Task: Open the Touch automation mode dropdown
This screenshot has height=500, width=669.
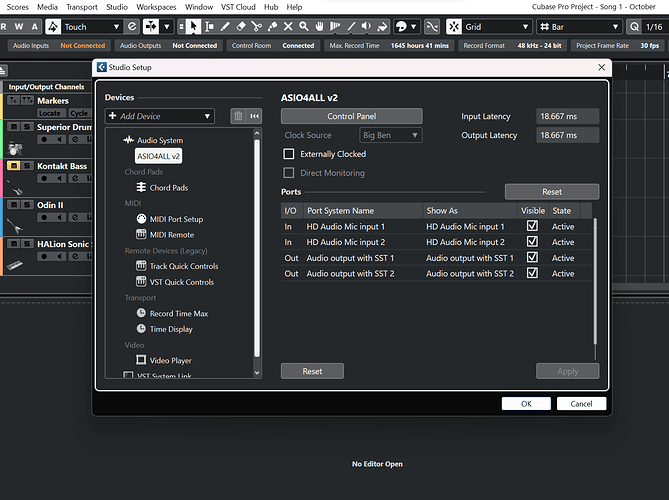Action: coord(92,26)
